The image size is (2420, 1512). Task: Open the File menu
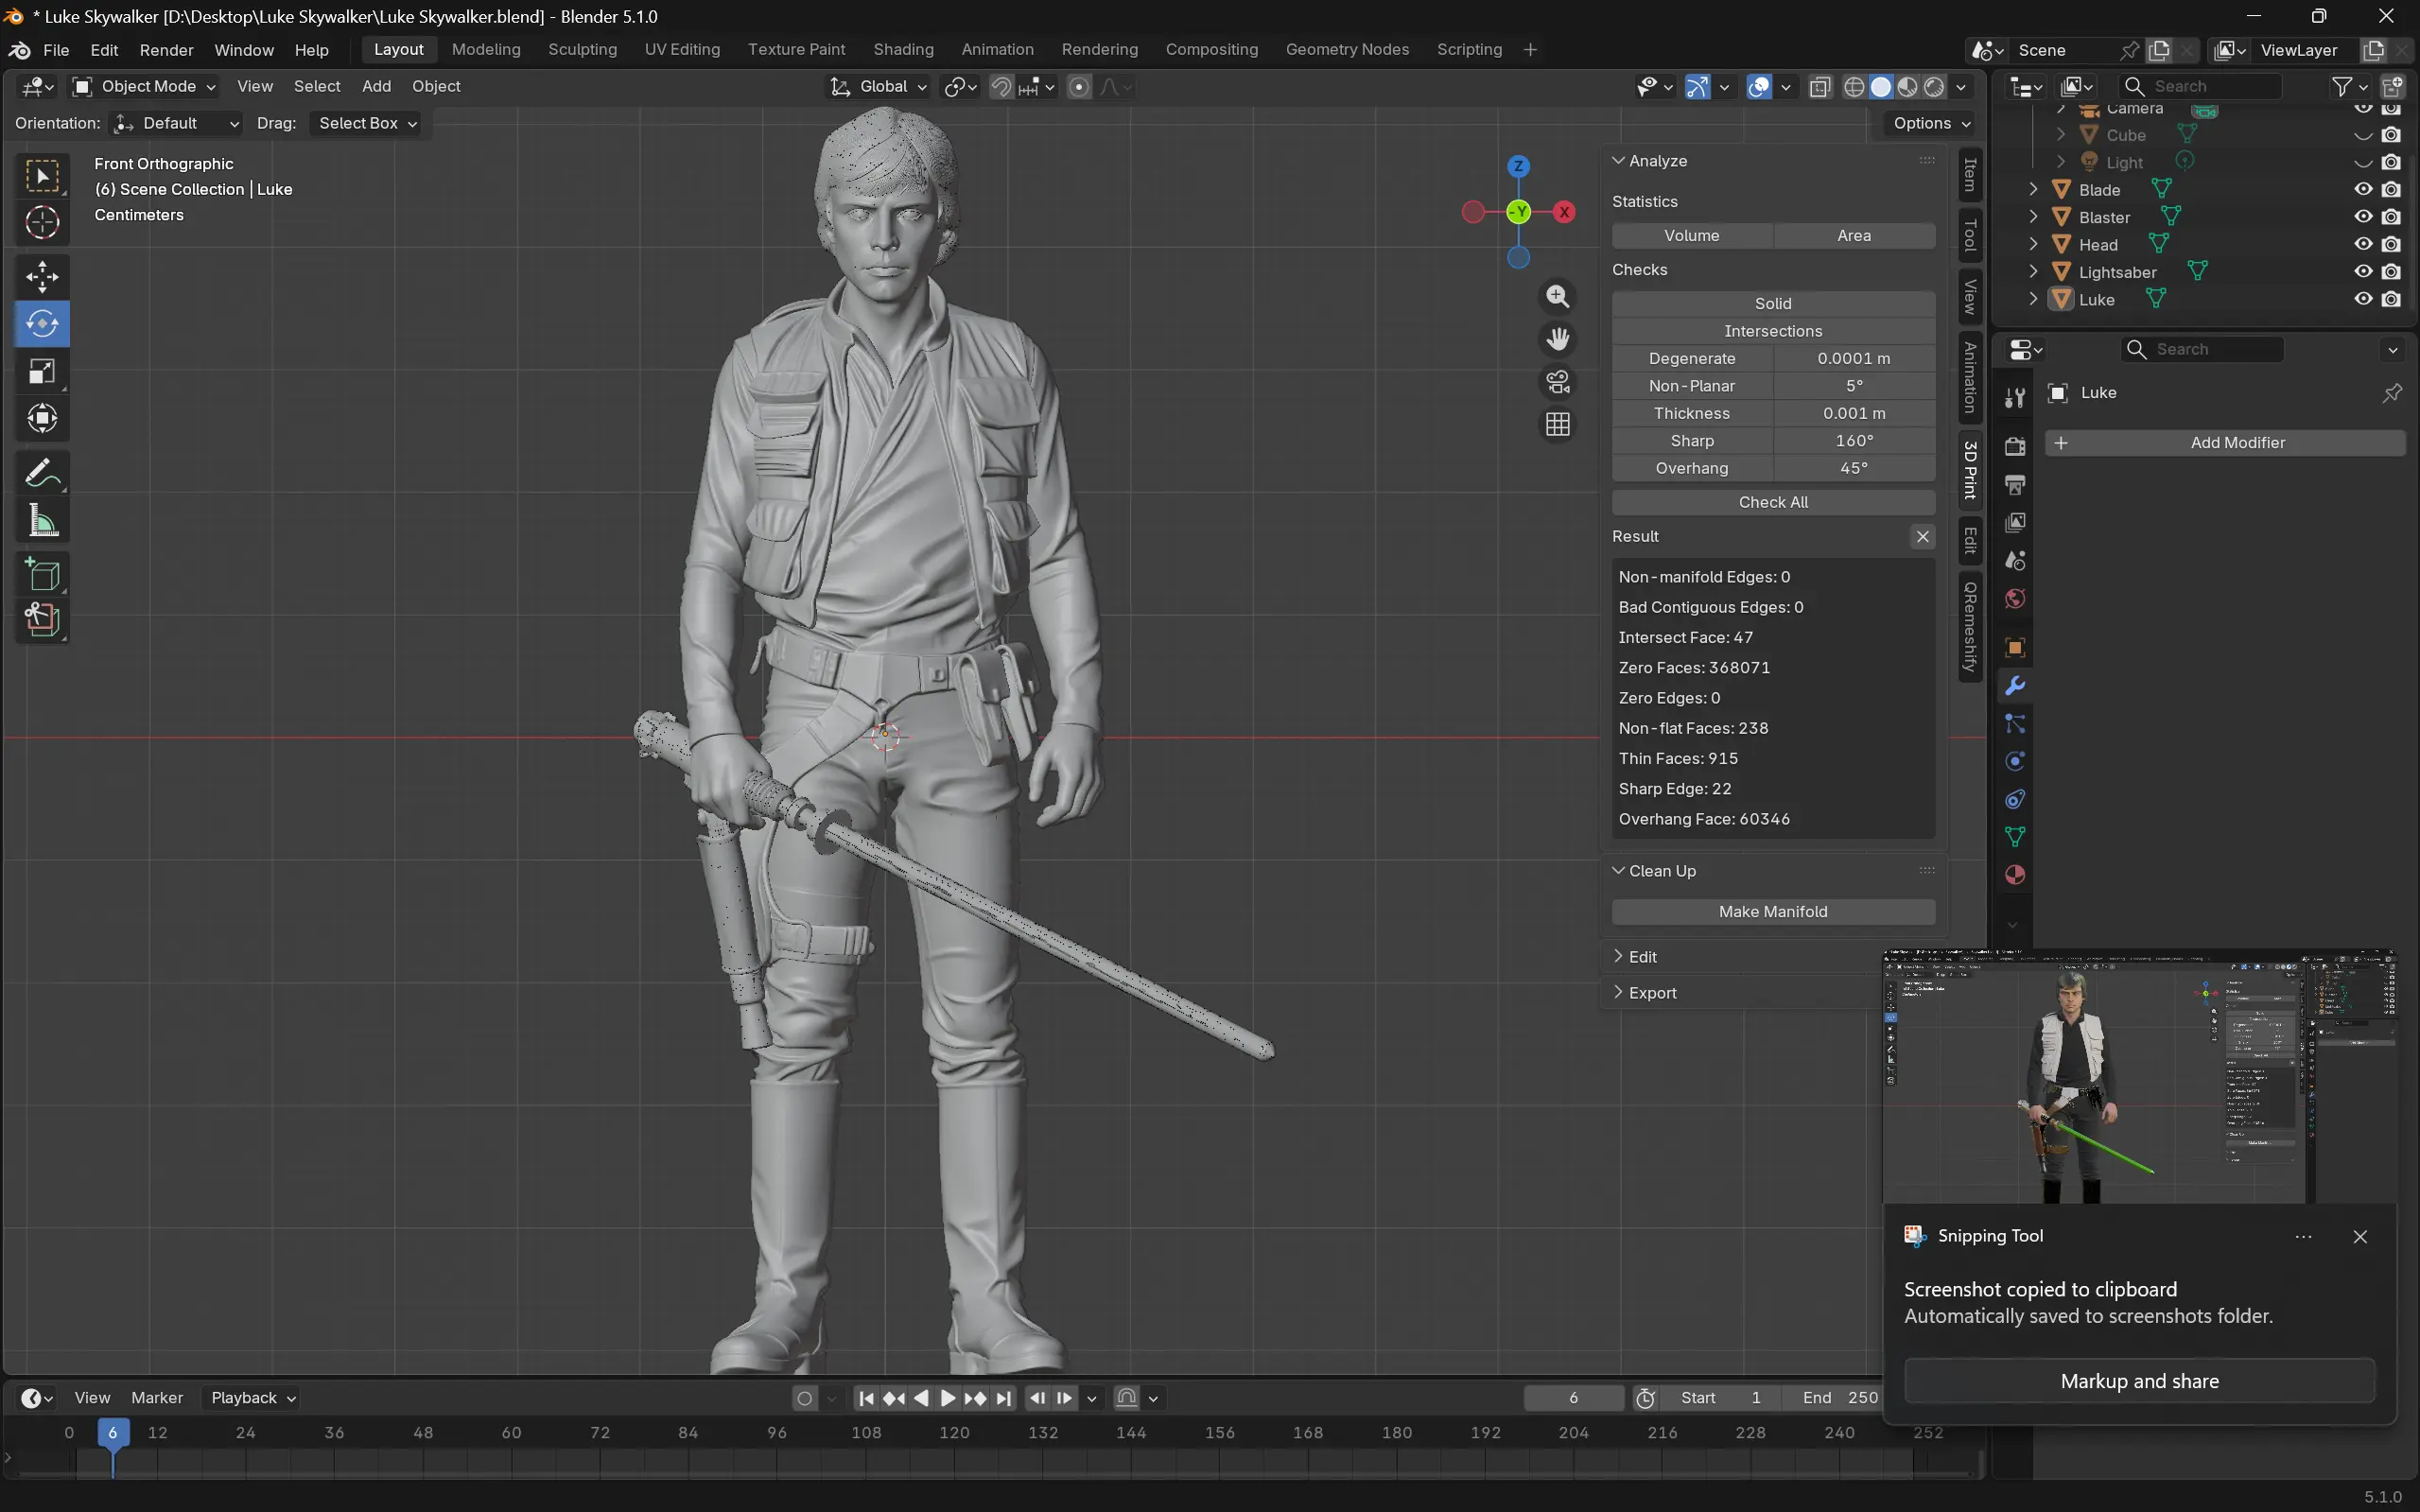coord(56,50)
